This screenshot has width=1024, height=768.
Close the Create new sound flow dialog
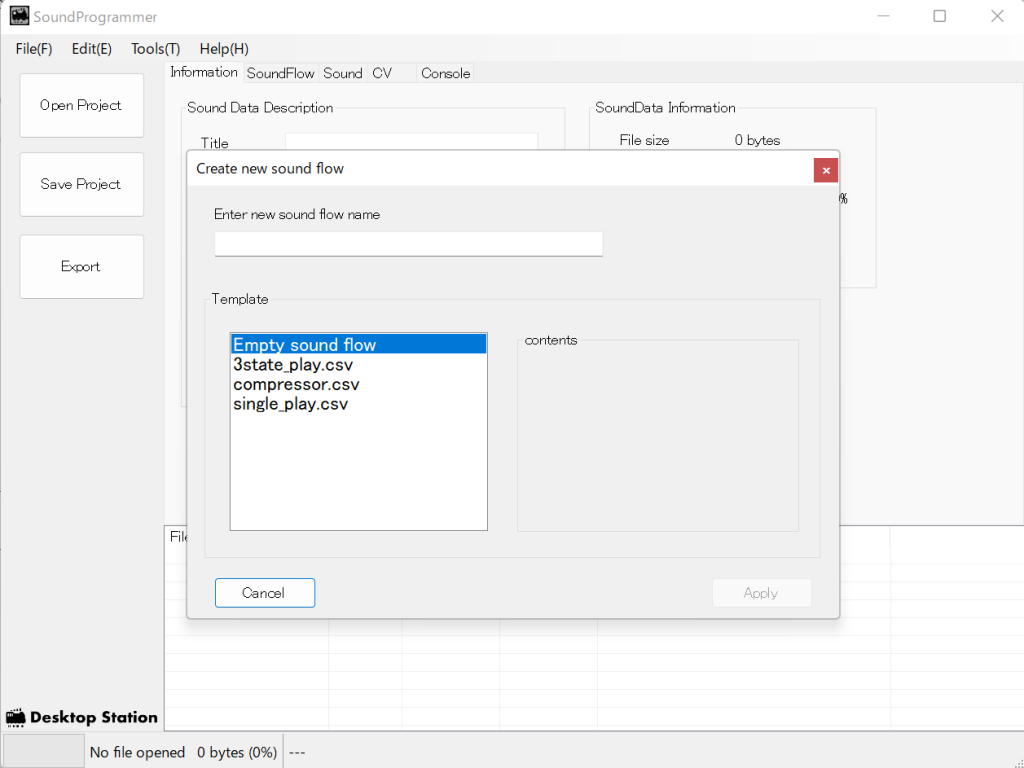(825, 170)
